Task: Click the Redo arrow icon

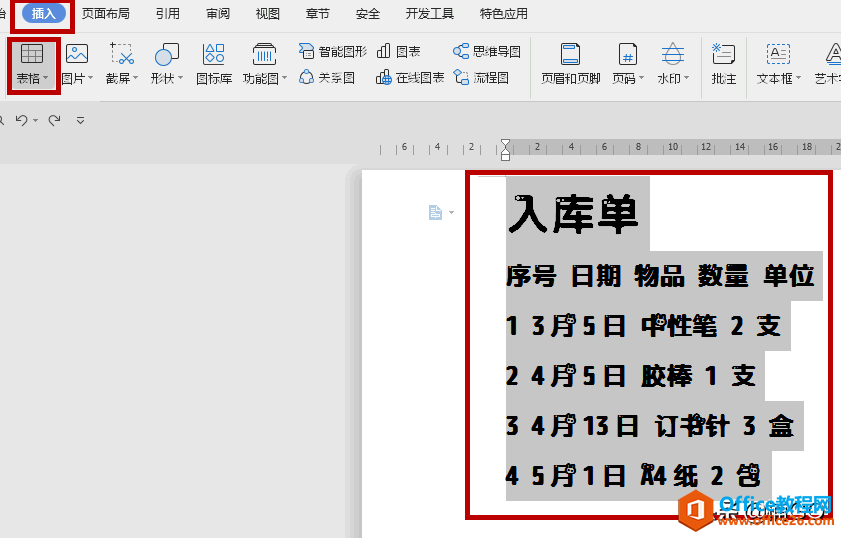Action: pyautogui.click(x=54, y=120)
